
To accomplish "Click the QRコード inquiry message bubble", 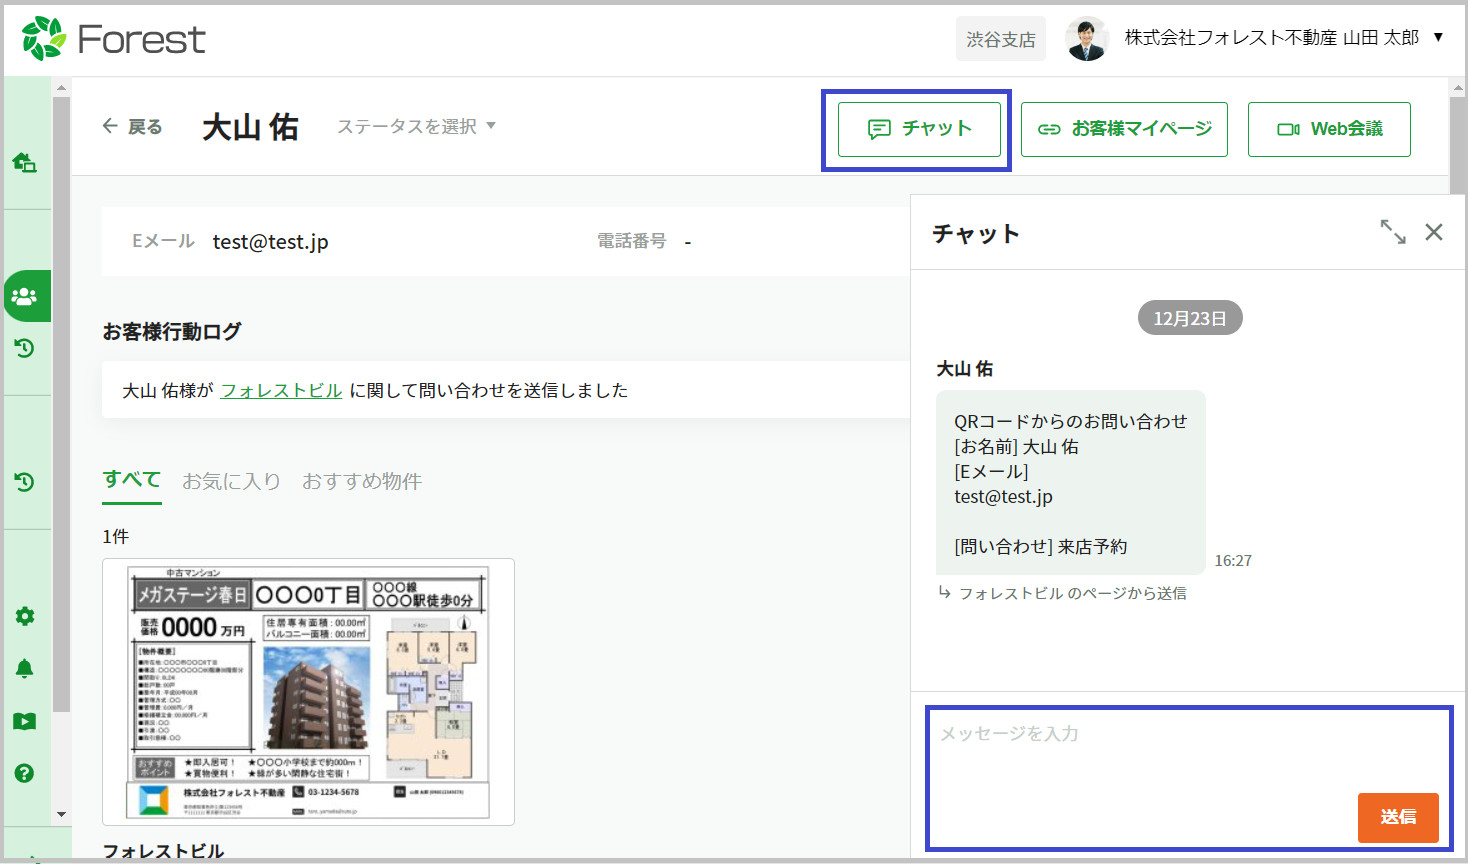I will [x=1071, y=482].
